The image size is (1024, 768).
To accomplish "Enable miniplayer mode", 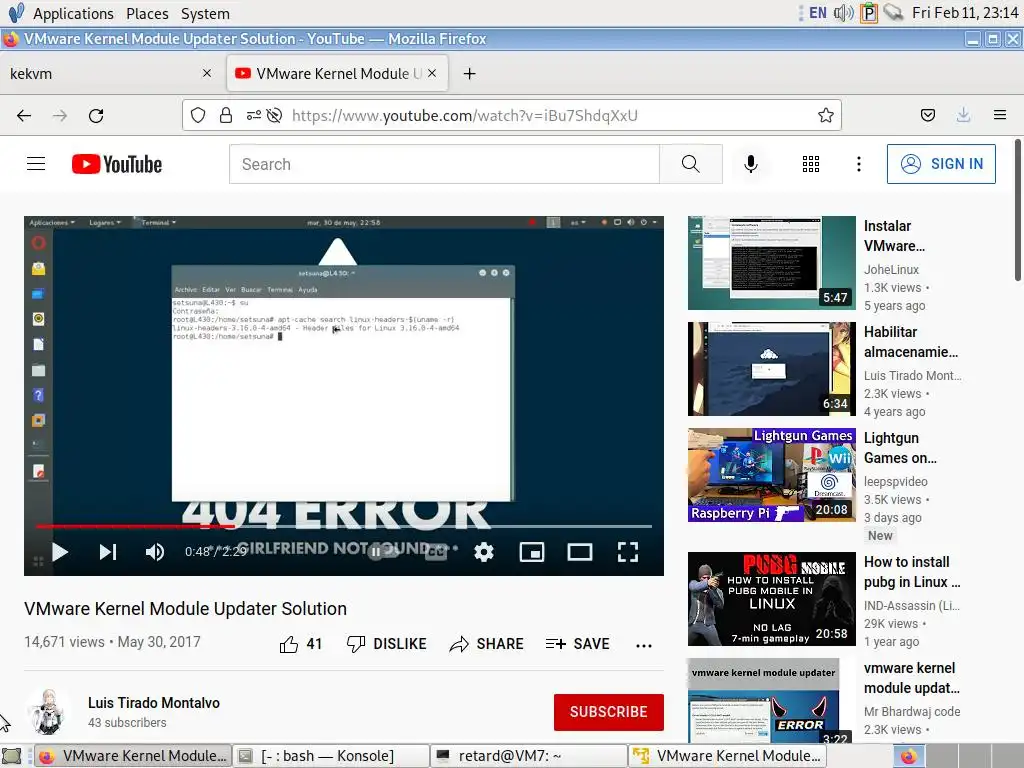I will pos(532,552).
